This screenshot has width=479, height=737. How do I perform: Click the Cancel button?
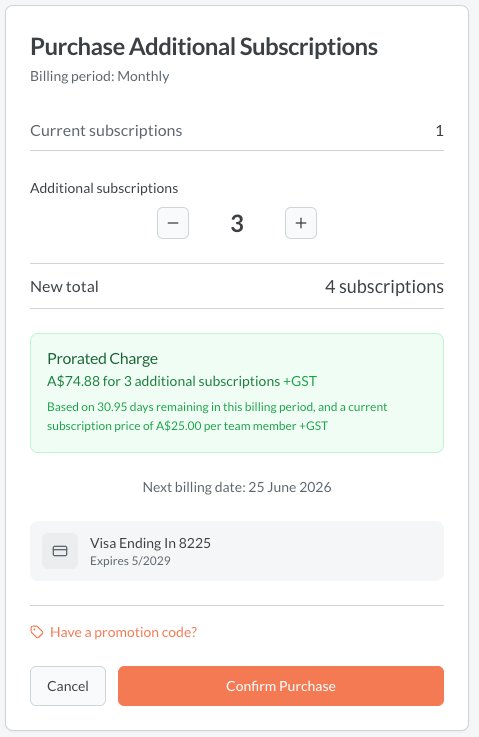[x=68, y=686]
